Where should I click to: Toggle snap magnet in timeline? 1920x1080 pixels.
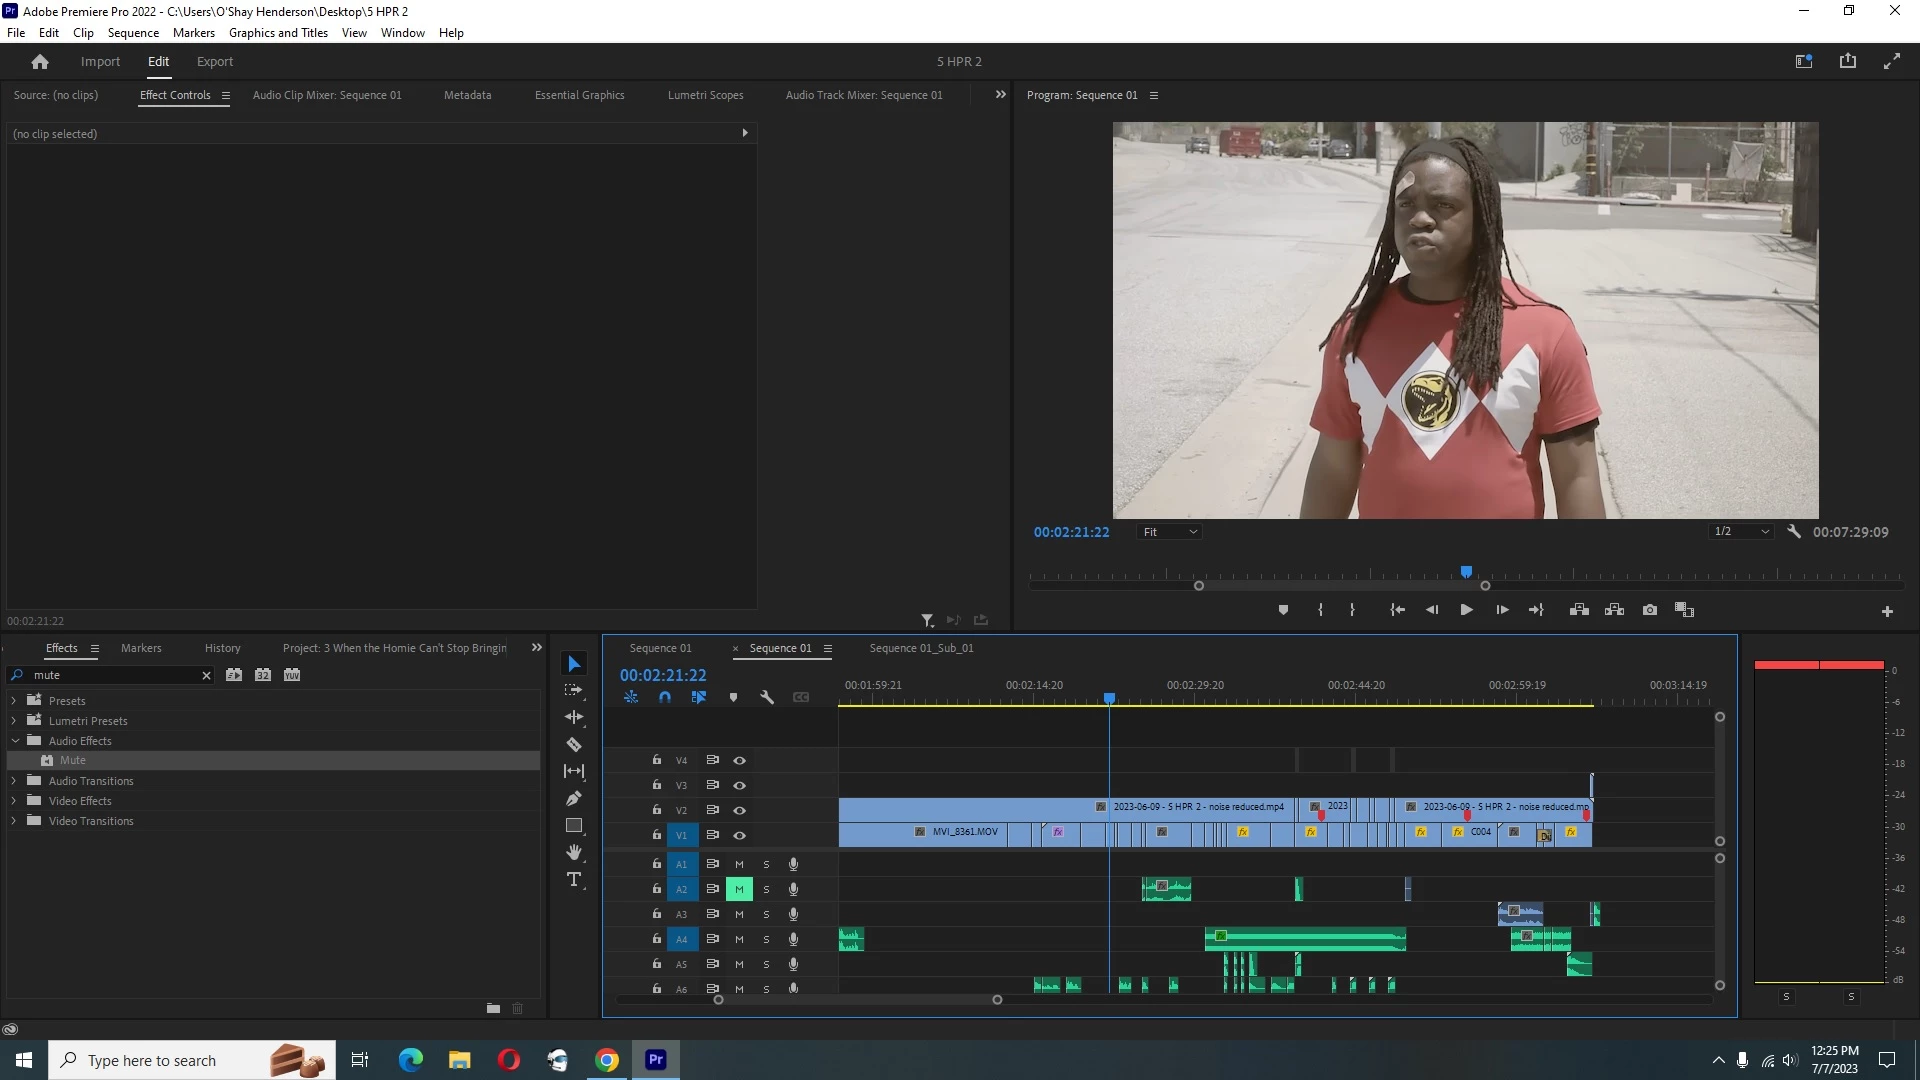coord(665,698)
